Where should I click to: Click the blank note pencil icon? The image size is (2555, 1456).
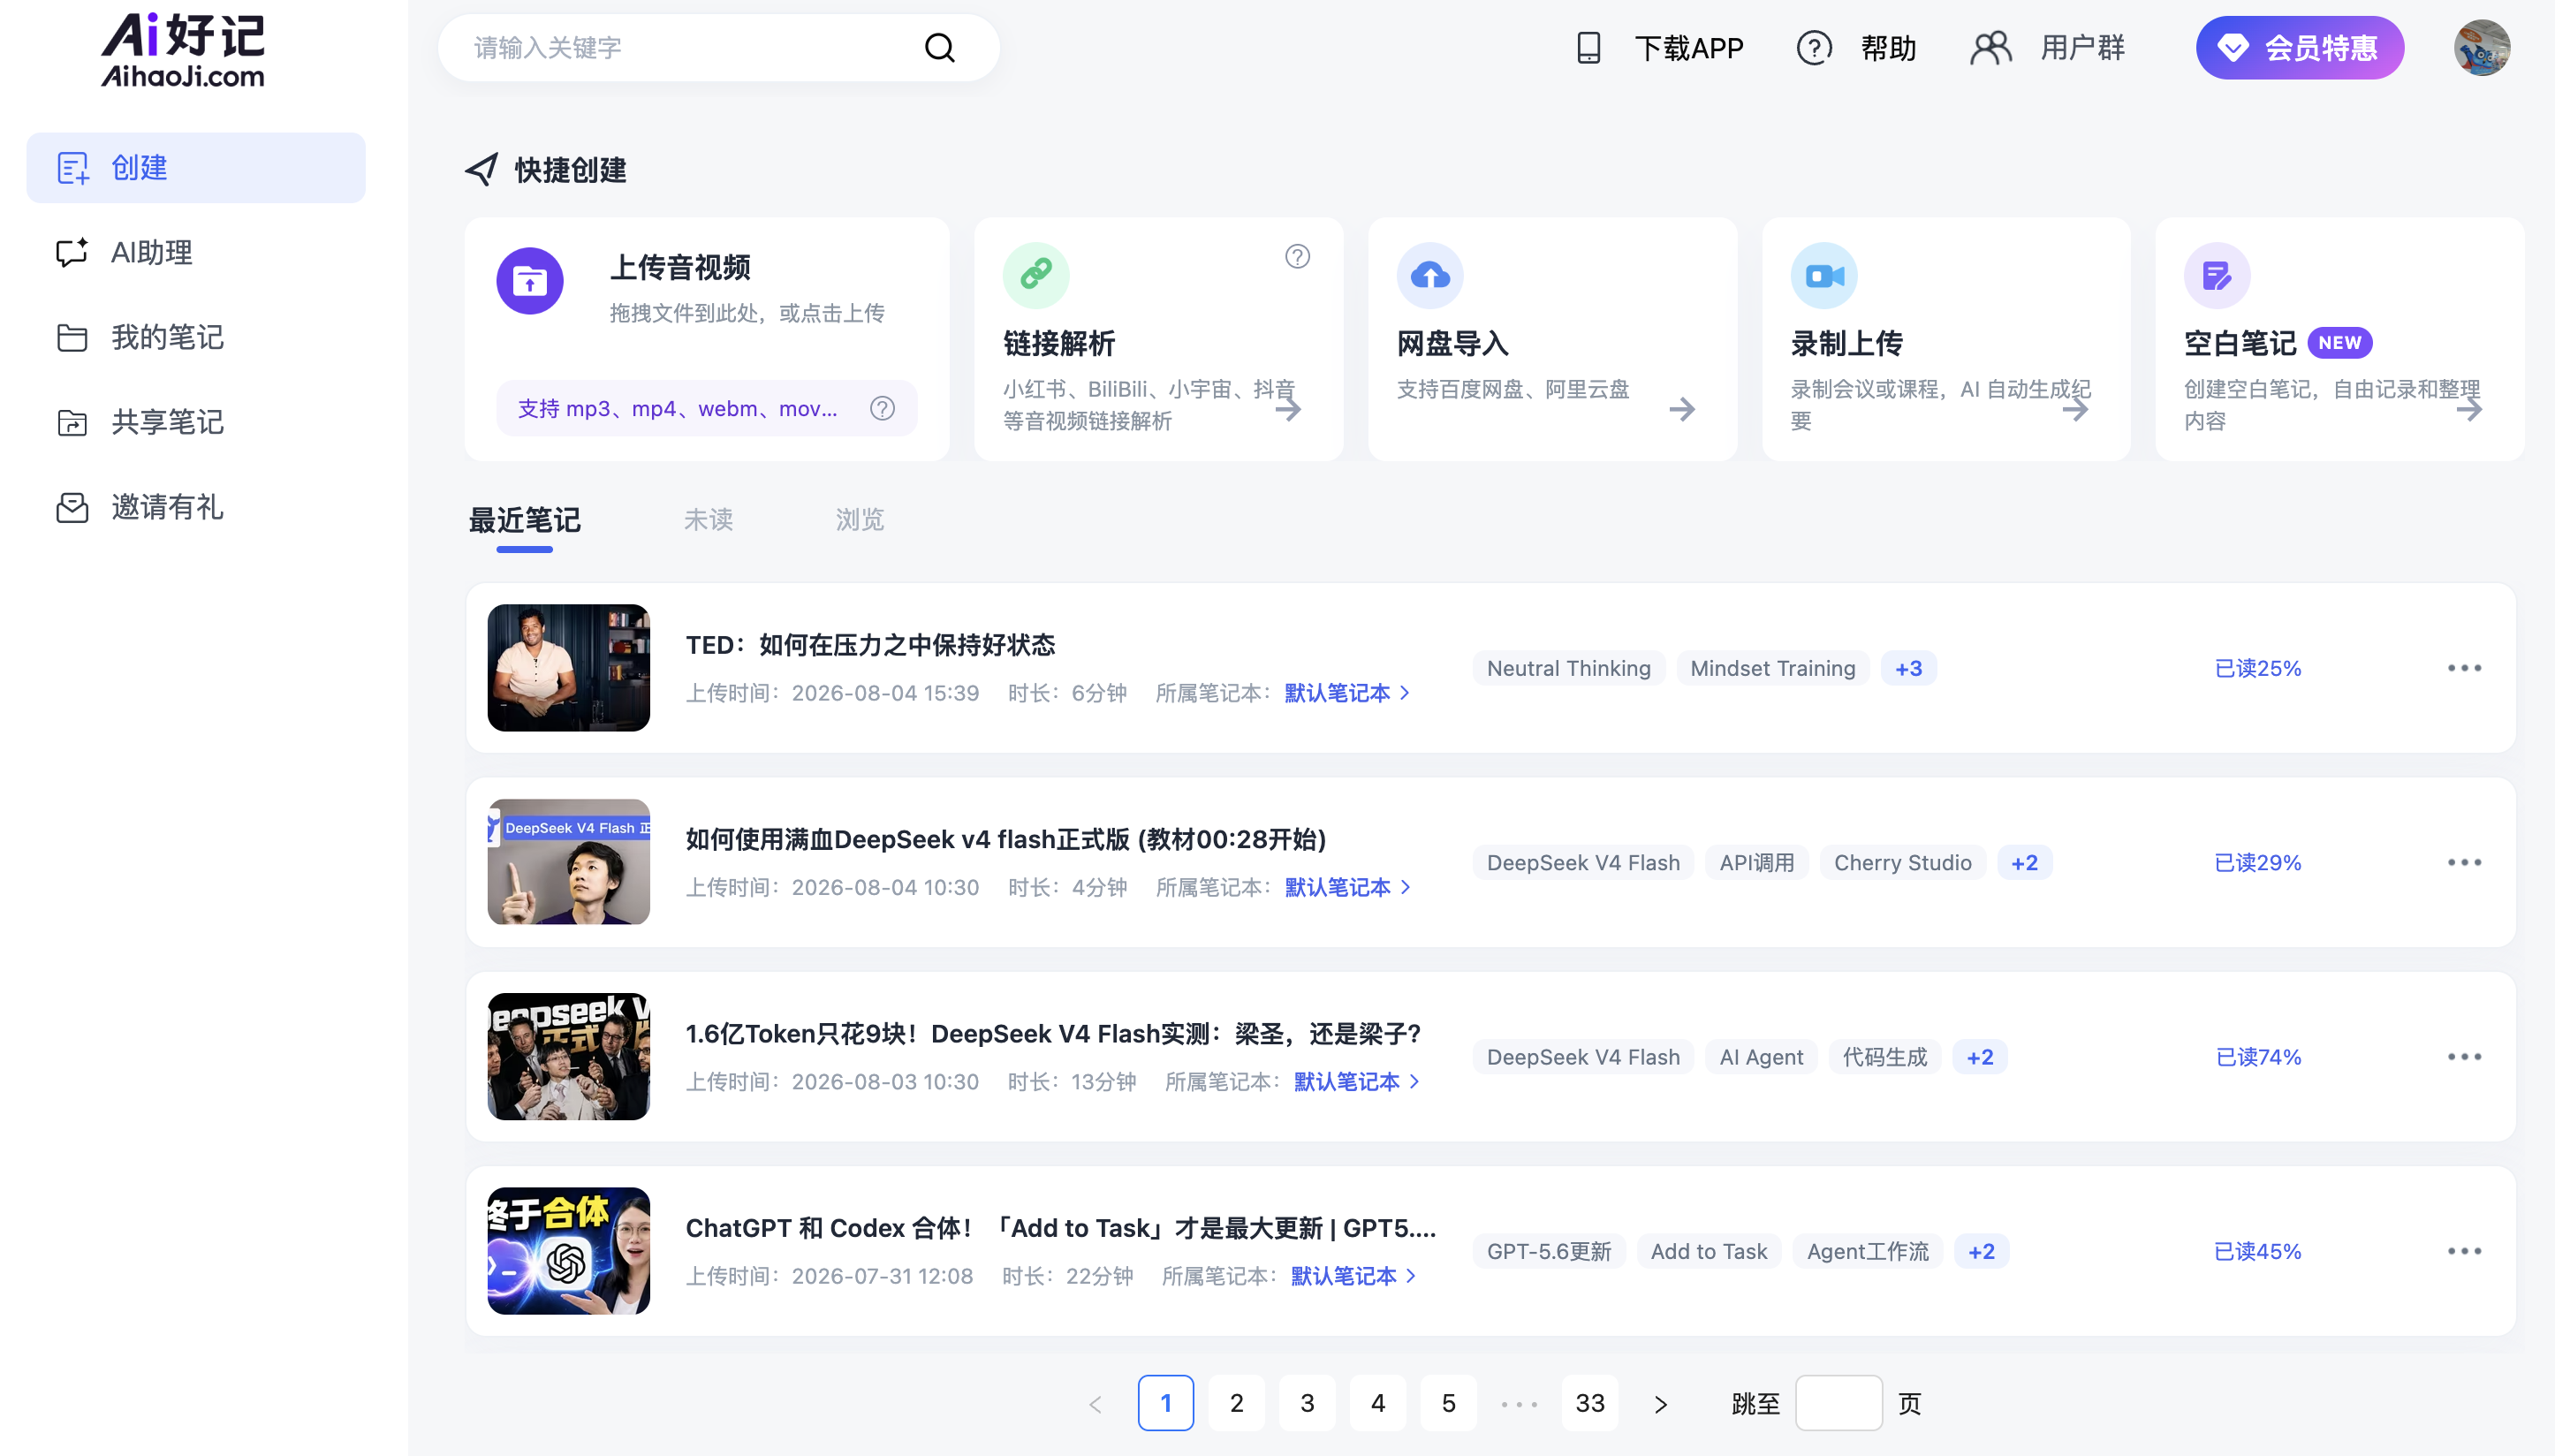(x=2217, y=275)
